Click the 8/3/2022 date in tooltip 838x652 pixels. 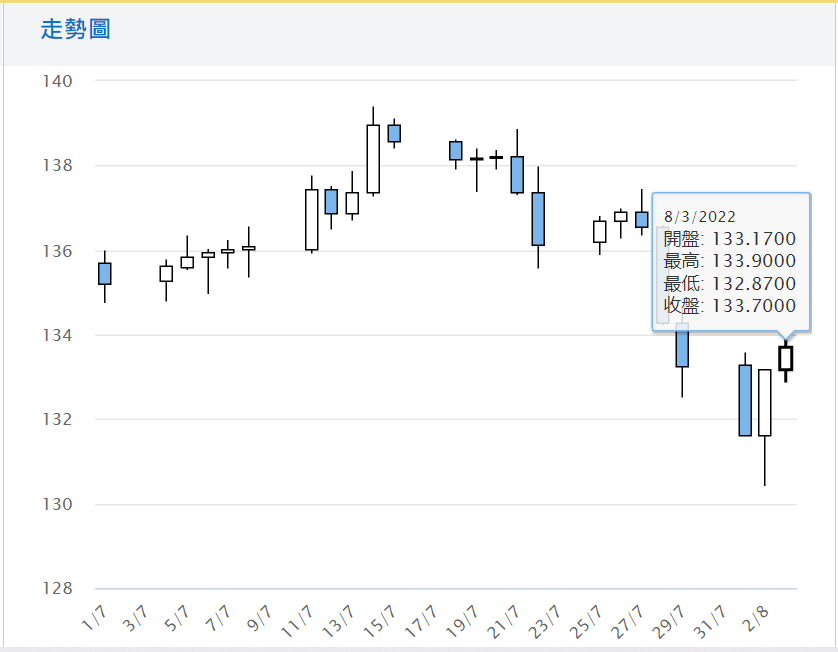(x=700, y=216)
